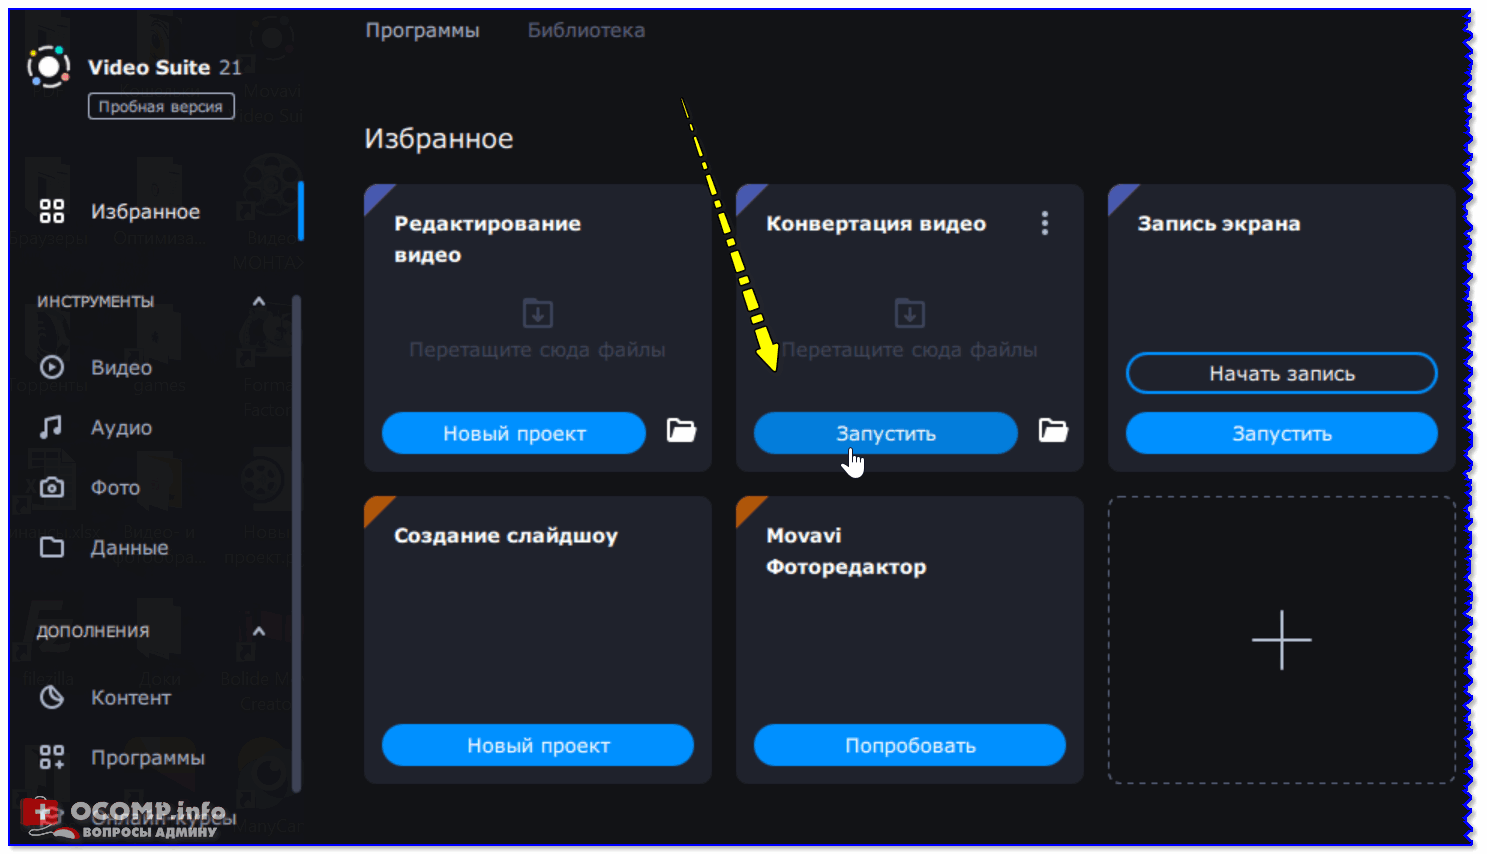Click the Movavi Фоторедактор card title
The height and width of the screenshot is (854, 1487).
point(846,551)
